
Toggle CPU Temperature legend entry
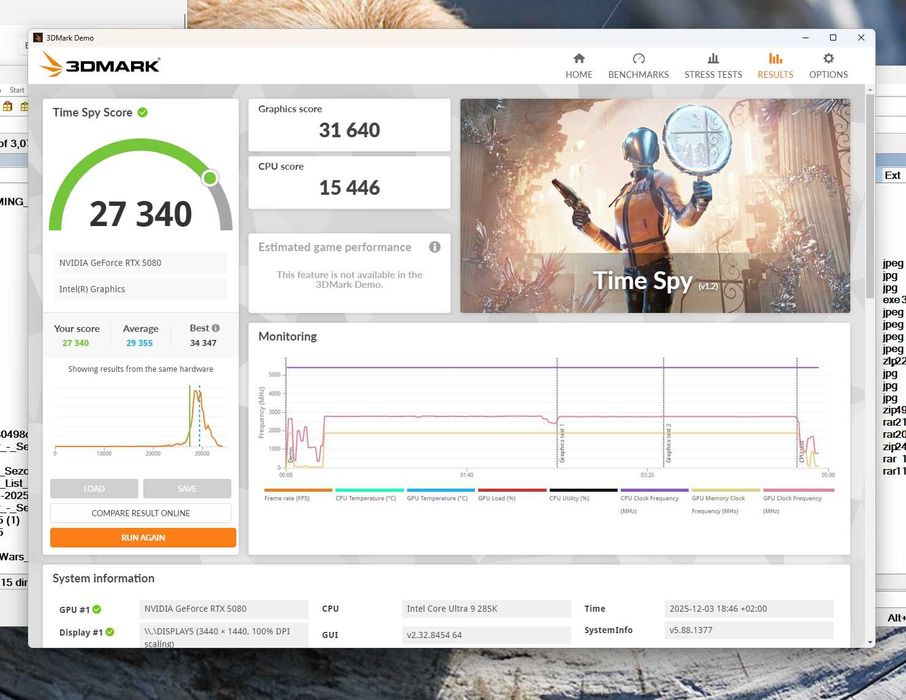(x=369, y=495)
